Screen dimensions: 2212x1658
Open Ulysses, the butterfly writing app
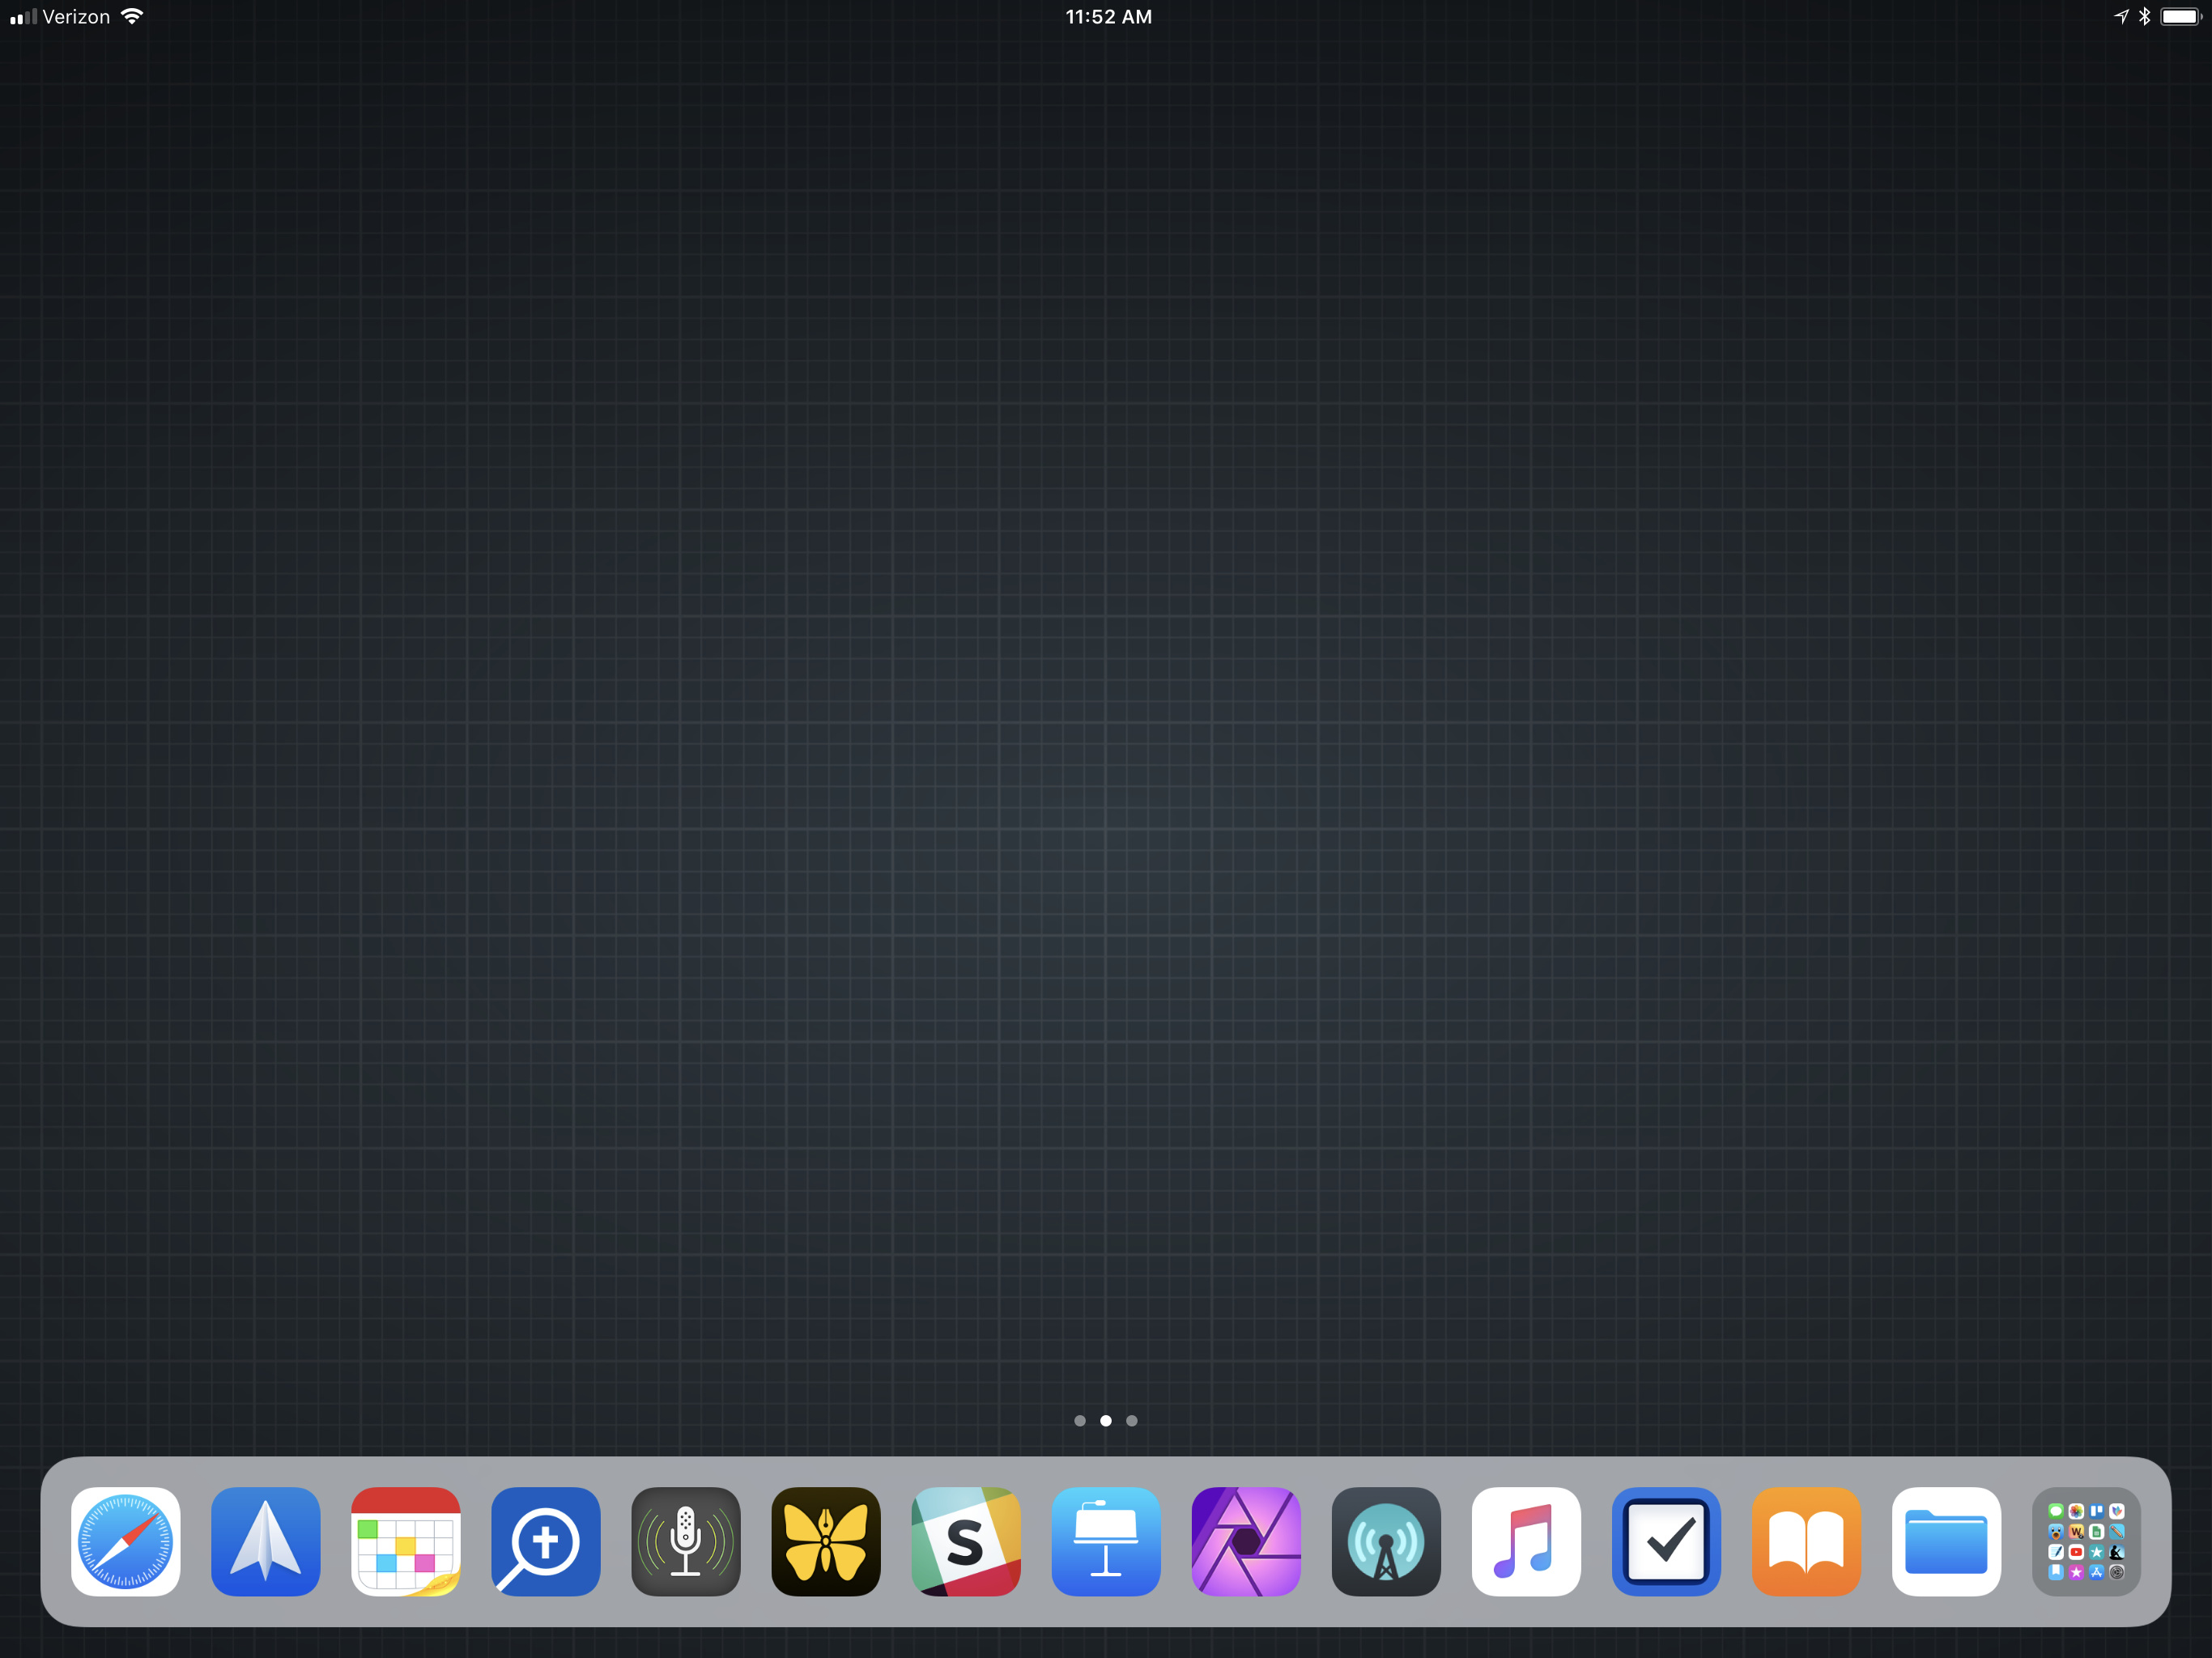pyautogui.click(x=826, y=1541)
